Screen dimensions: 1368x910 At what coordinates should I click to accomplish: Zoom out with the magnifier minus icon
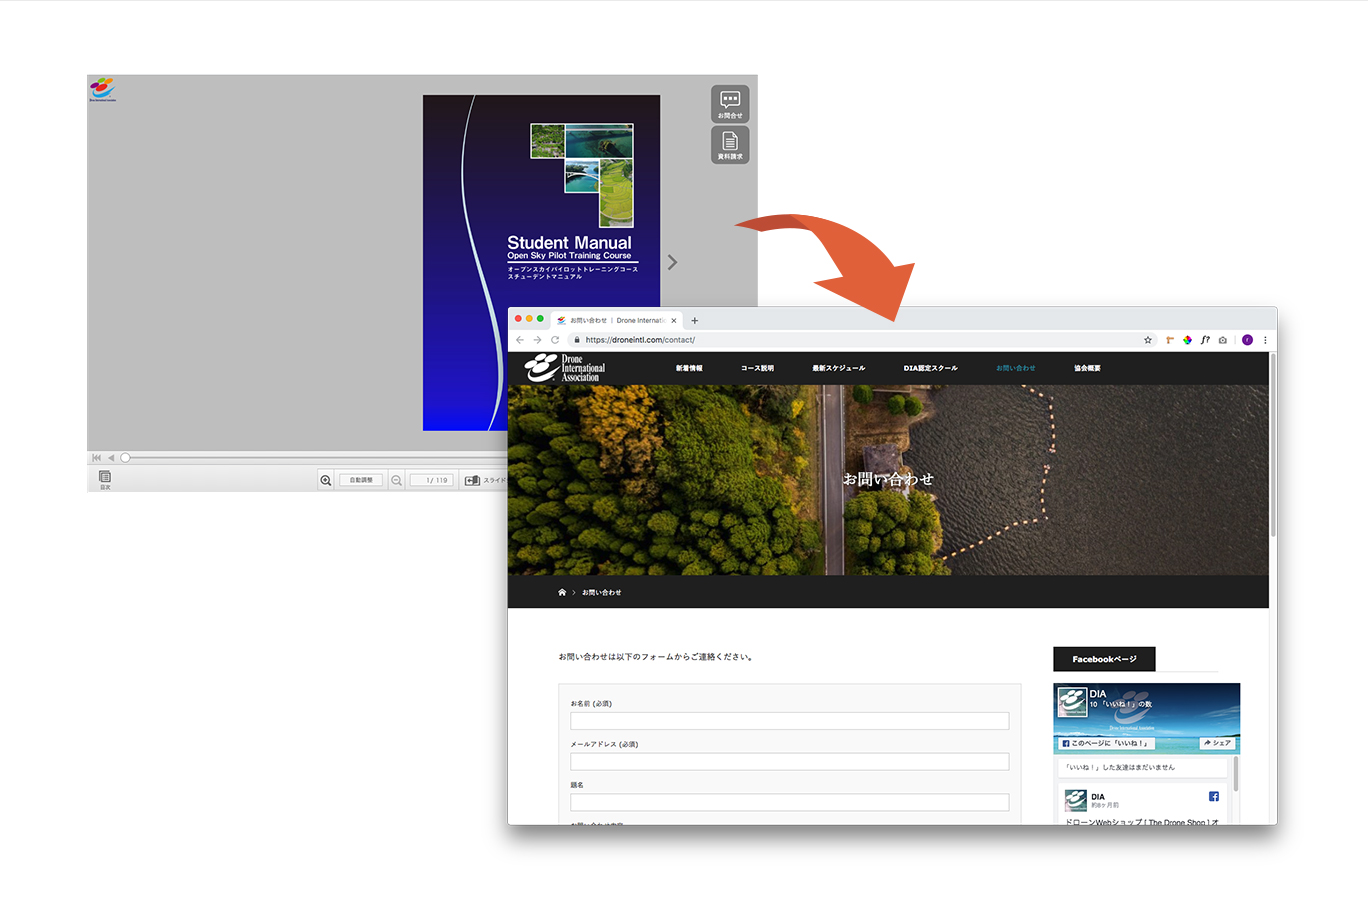coord(397,480)
